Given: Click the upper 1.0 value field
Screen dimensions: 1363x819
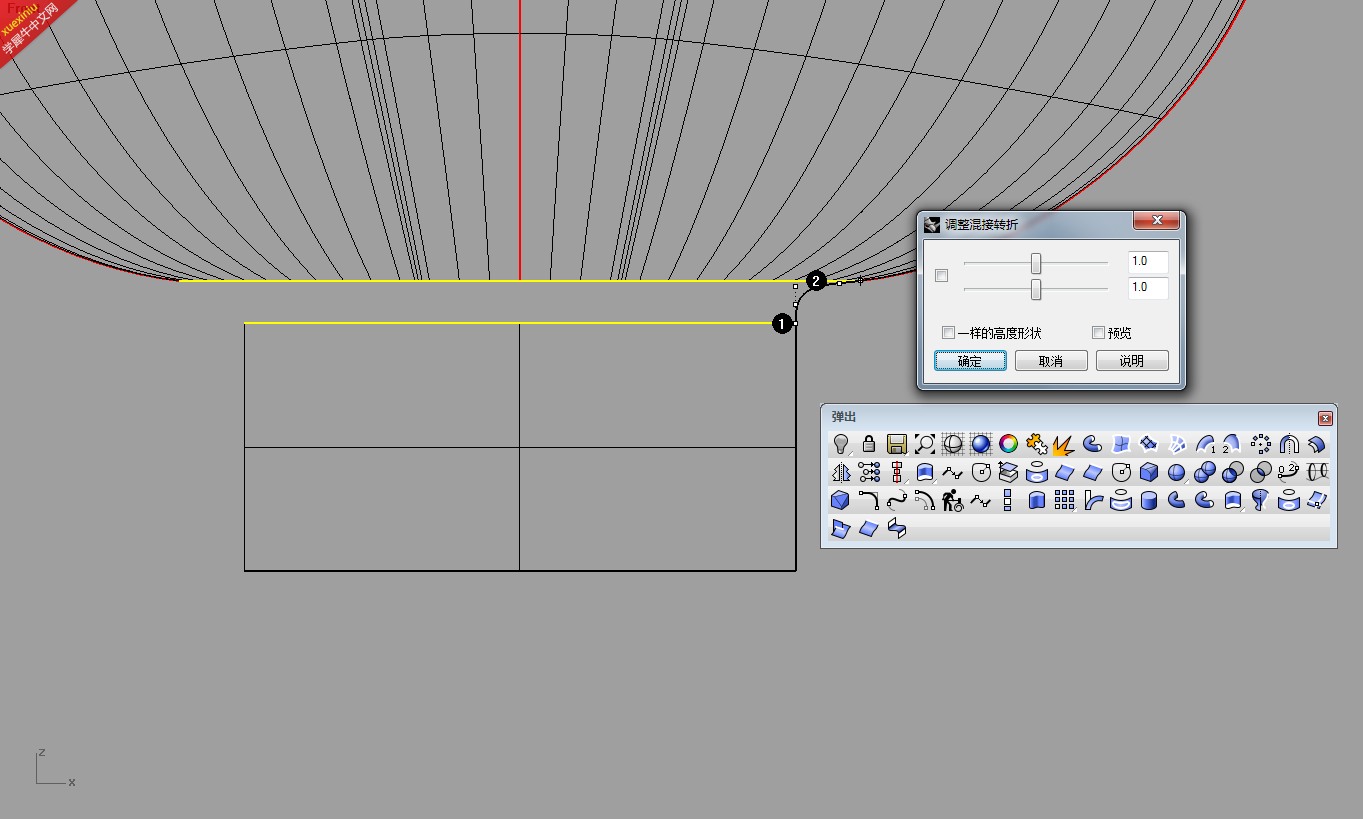Looking at the screenshot, I should (x=1148, y=262).
